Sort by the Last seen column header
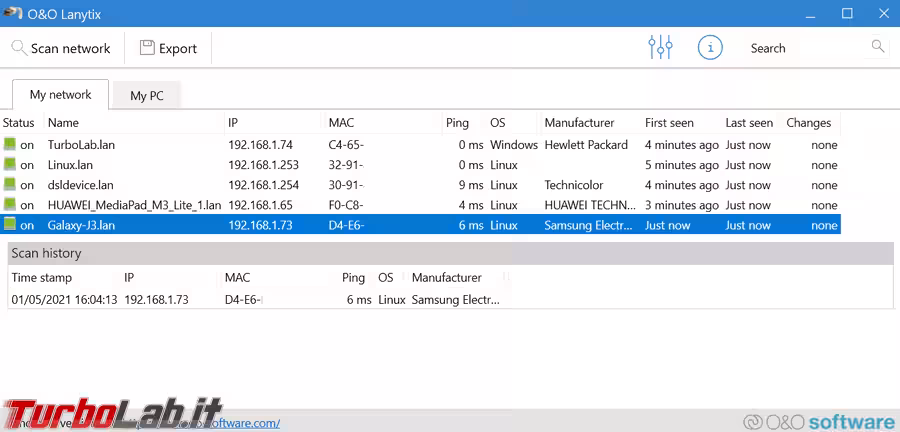Viewport: 900px width, 432px height. (749, 123)
